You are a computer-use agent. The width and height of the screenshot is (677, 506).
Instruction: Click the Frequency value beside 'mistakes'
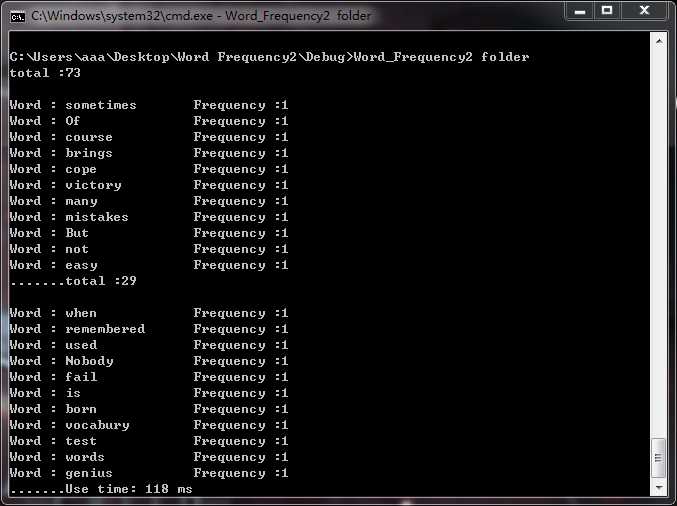(240, 217)
